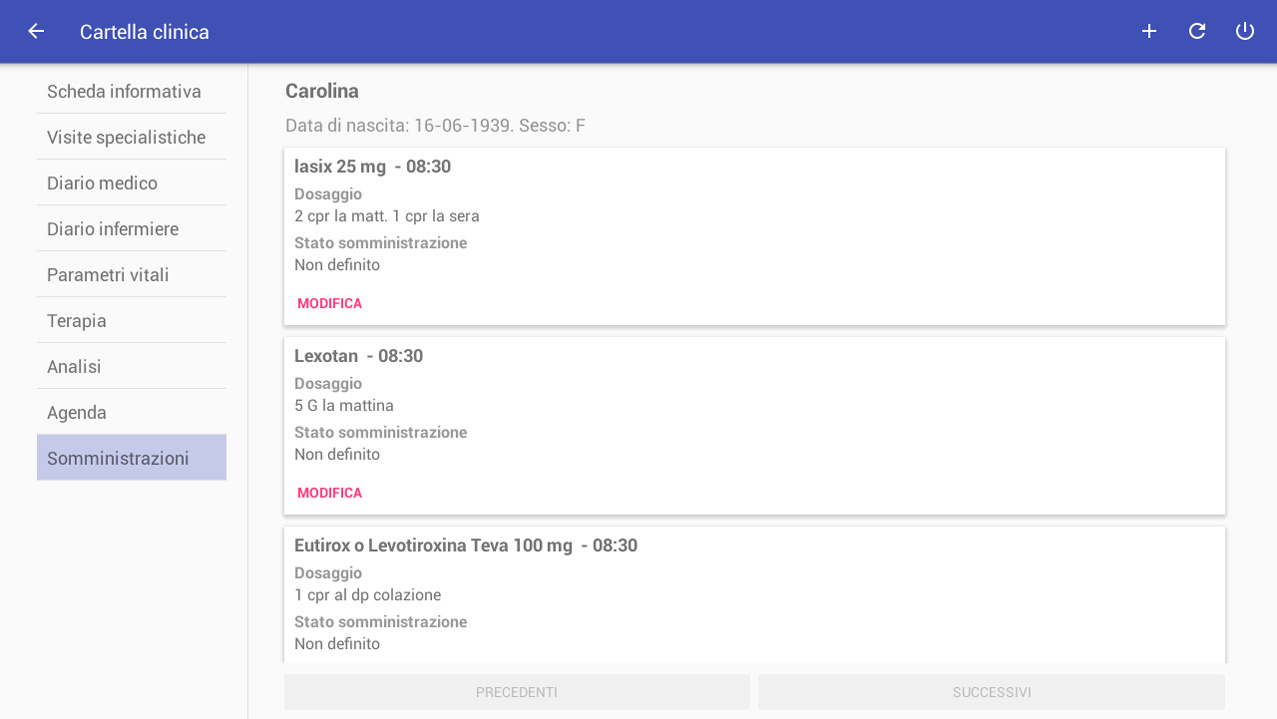Click MODIFICA on the lasix 25 mg card
Image resolution: width=1277 pixels, height=719 pixels.
[330, 303]
